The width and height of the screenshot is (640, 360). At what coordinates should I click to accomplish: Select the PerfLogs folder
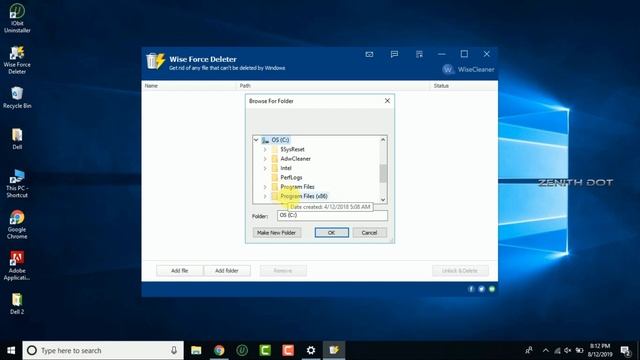(x=291, y=178)
